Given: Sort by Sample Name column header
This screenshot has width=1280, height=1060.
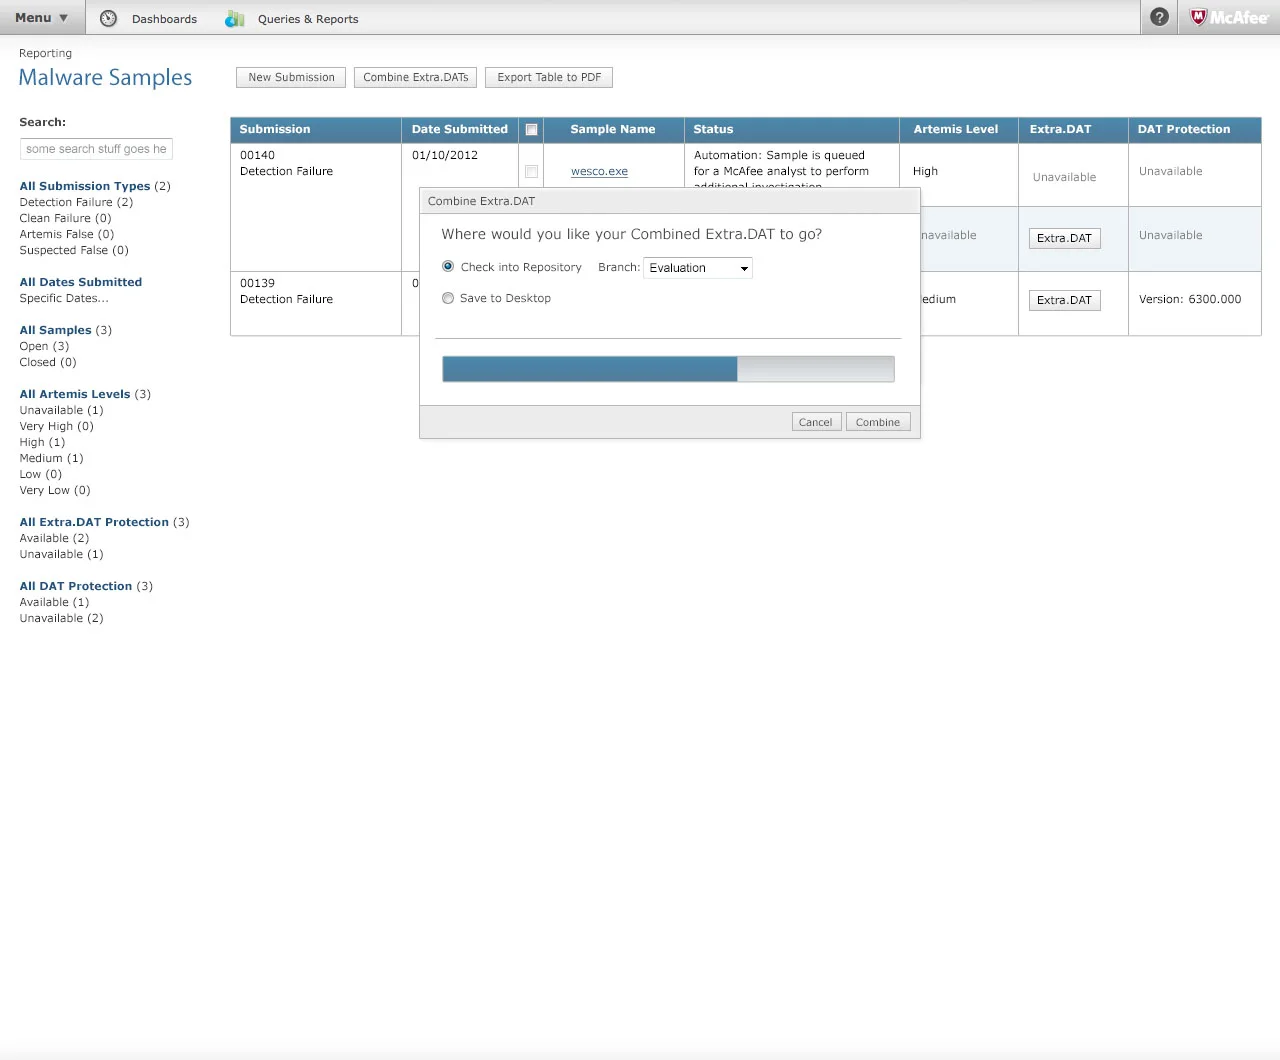Looking at the screenshot, I should [613, 130].
